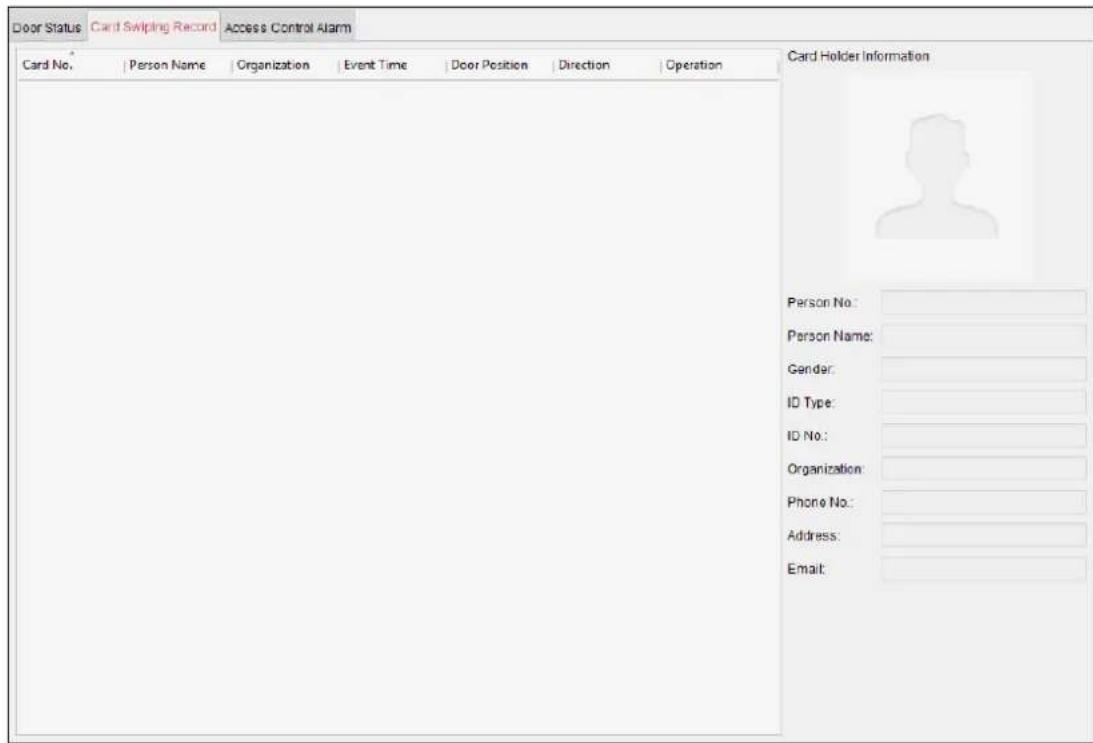Sort by the Organization column header
The height and width of the screenshot is (743, 1093).
[x=284, y=65]
